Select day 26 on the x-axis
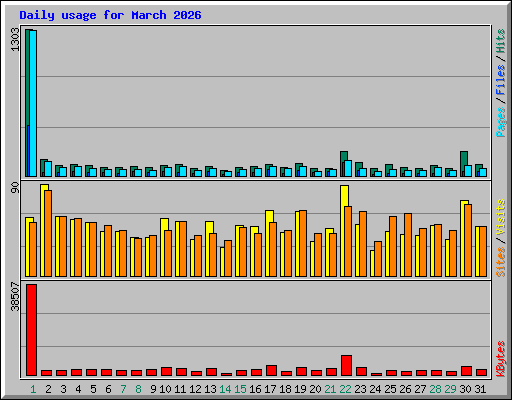The image size is (512, 400). point(405,389)
